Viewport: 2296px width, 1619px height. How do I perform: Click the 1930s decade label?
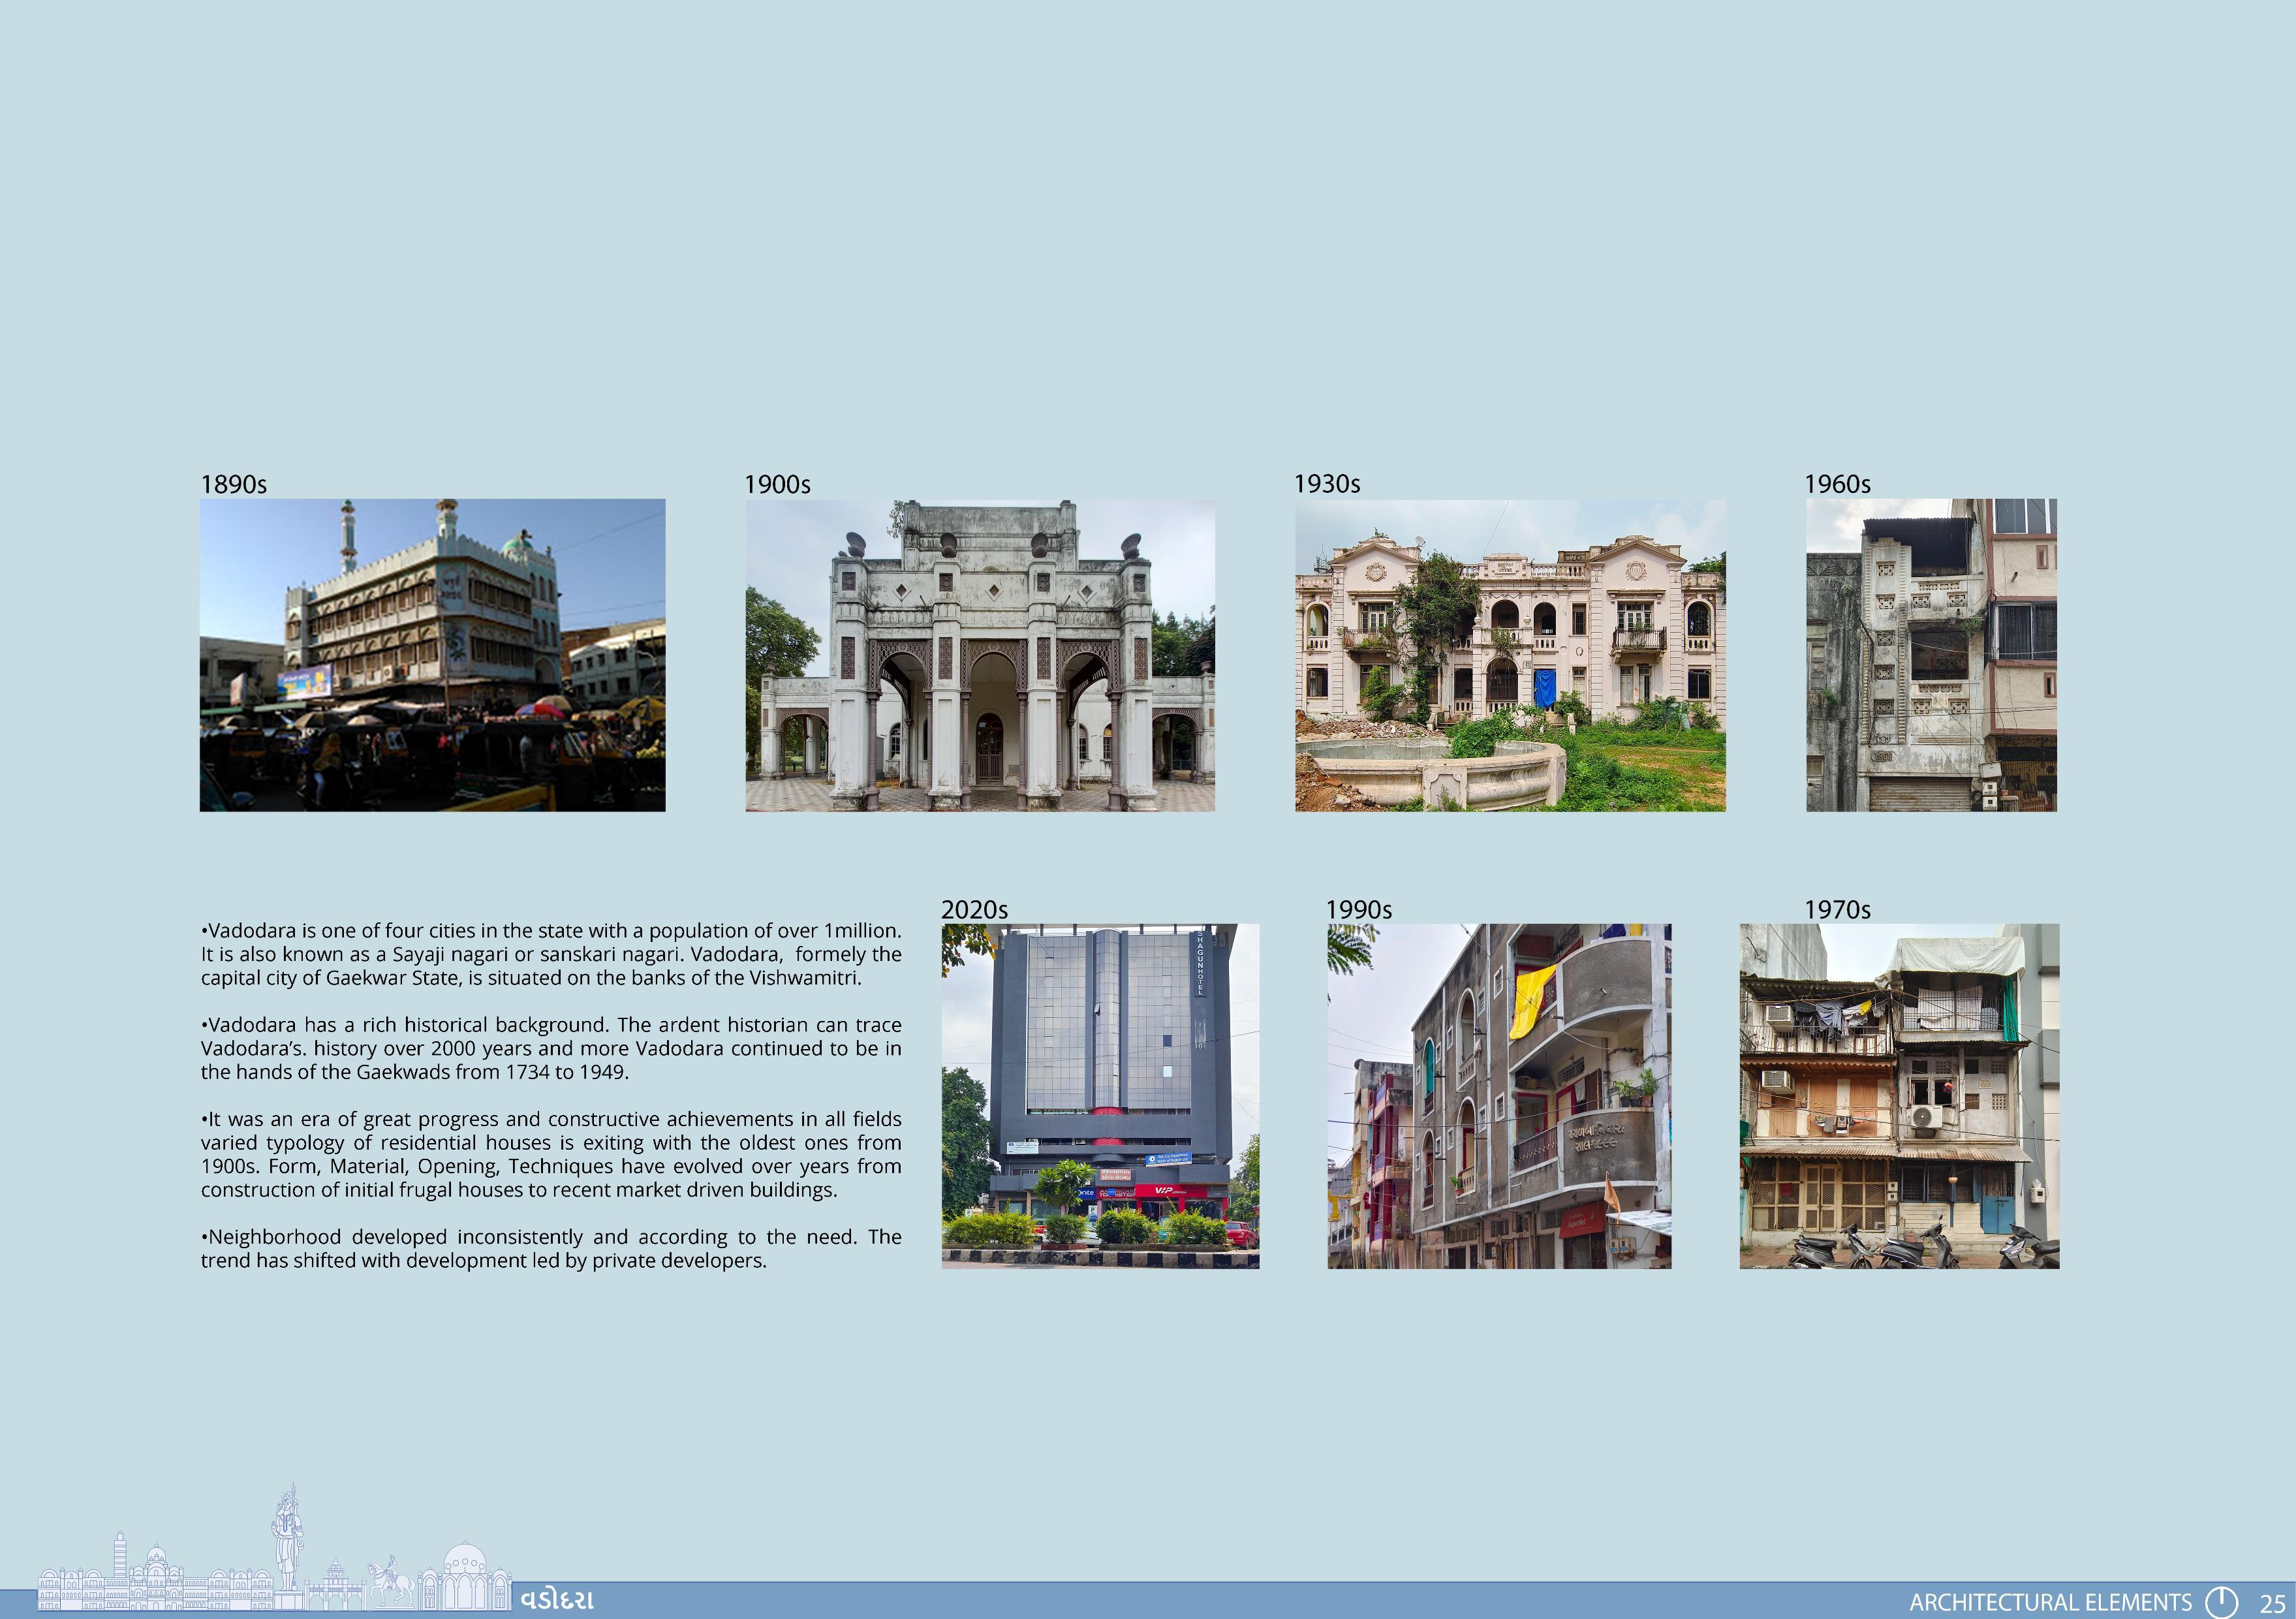[x=1327, y=484]
